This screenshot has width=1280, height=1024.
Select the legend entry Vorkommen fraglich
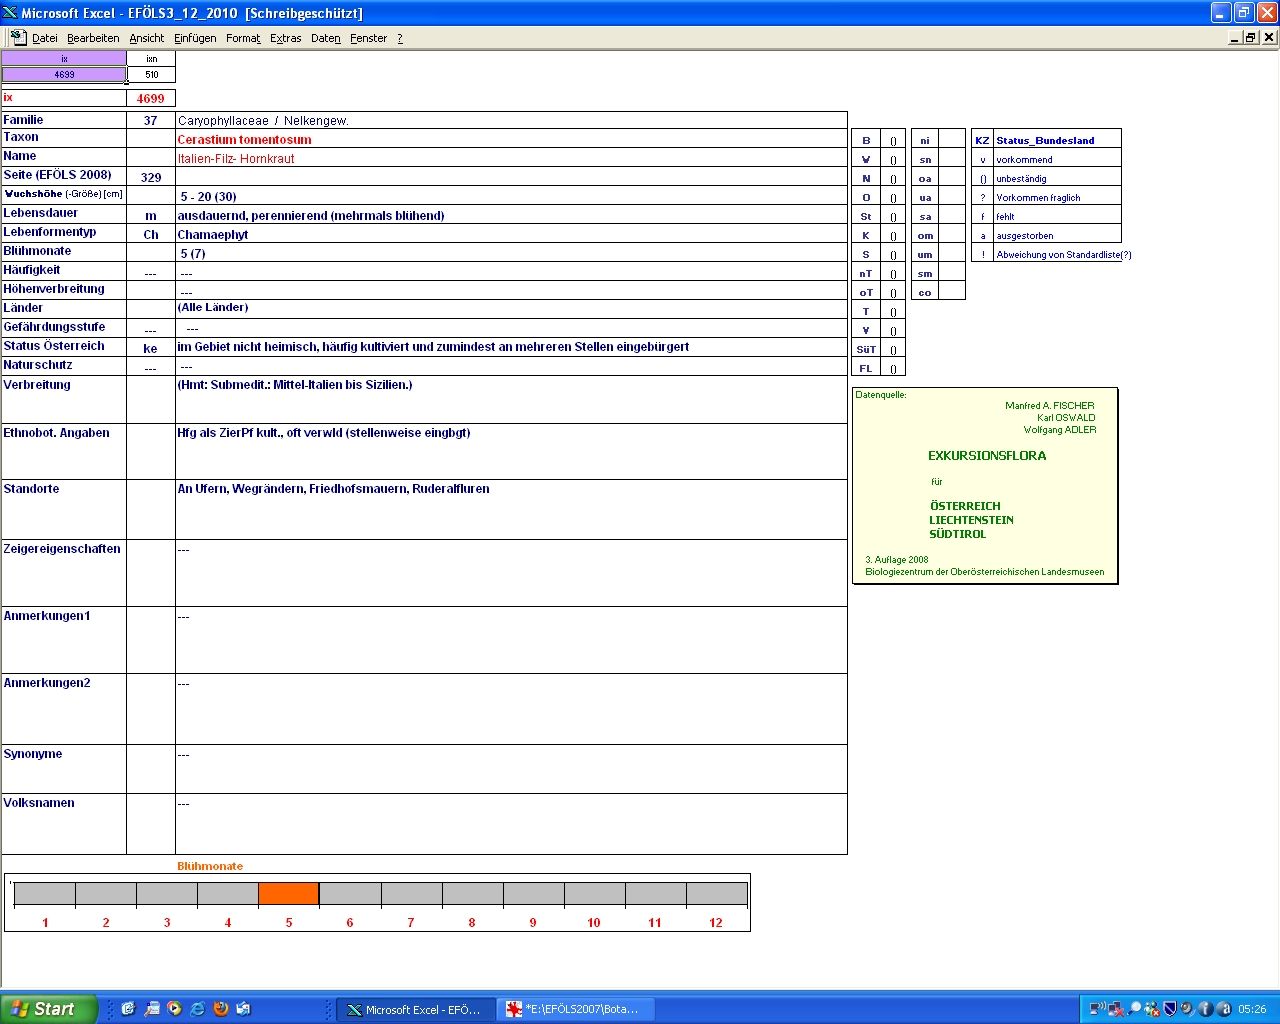click(x=1057, y=197)
